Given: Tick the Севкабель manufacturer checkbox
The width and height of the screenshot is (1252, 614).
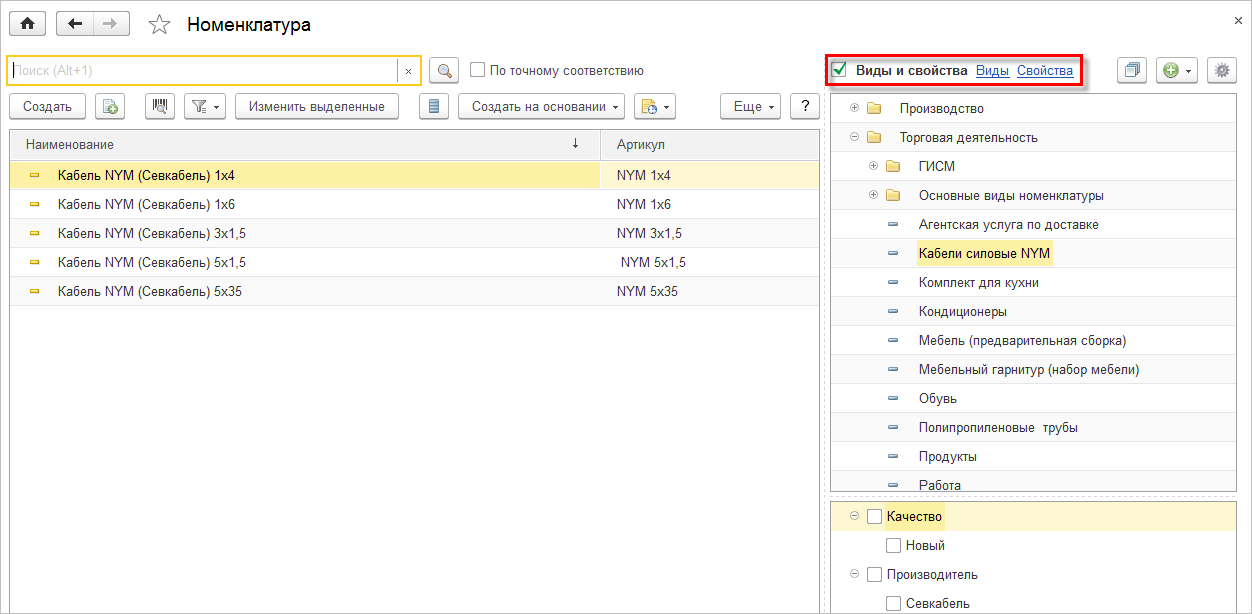Looking at the screenshot, I should pos(894,603).
